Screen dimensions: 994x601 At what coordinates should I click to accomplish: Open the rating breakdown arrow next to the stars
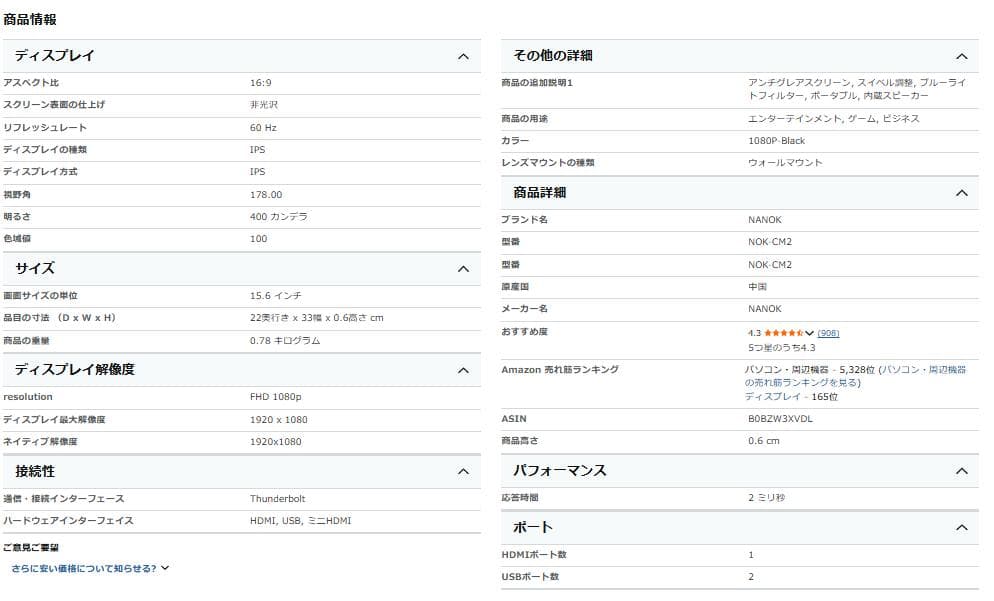click(810, 333)
